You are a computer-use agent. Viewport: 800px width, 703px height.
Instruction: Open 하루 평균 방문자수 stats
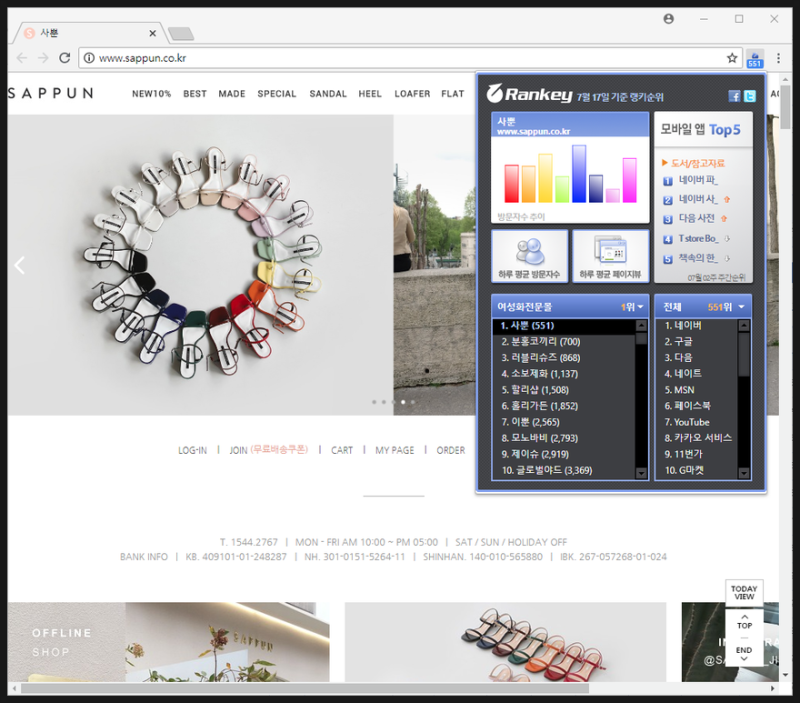point(529,256)
